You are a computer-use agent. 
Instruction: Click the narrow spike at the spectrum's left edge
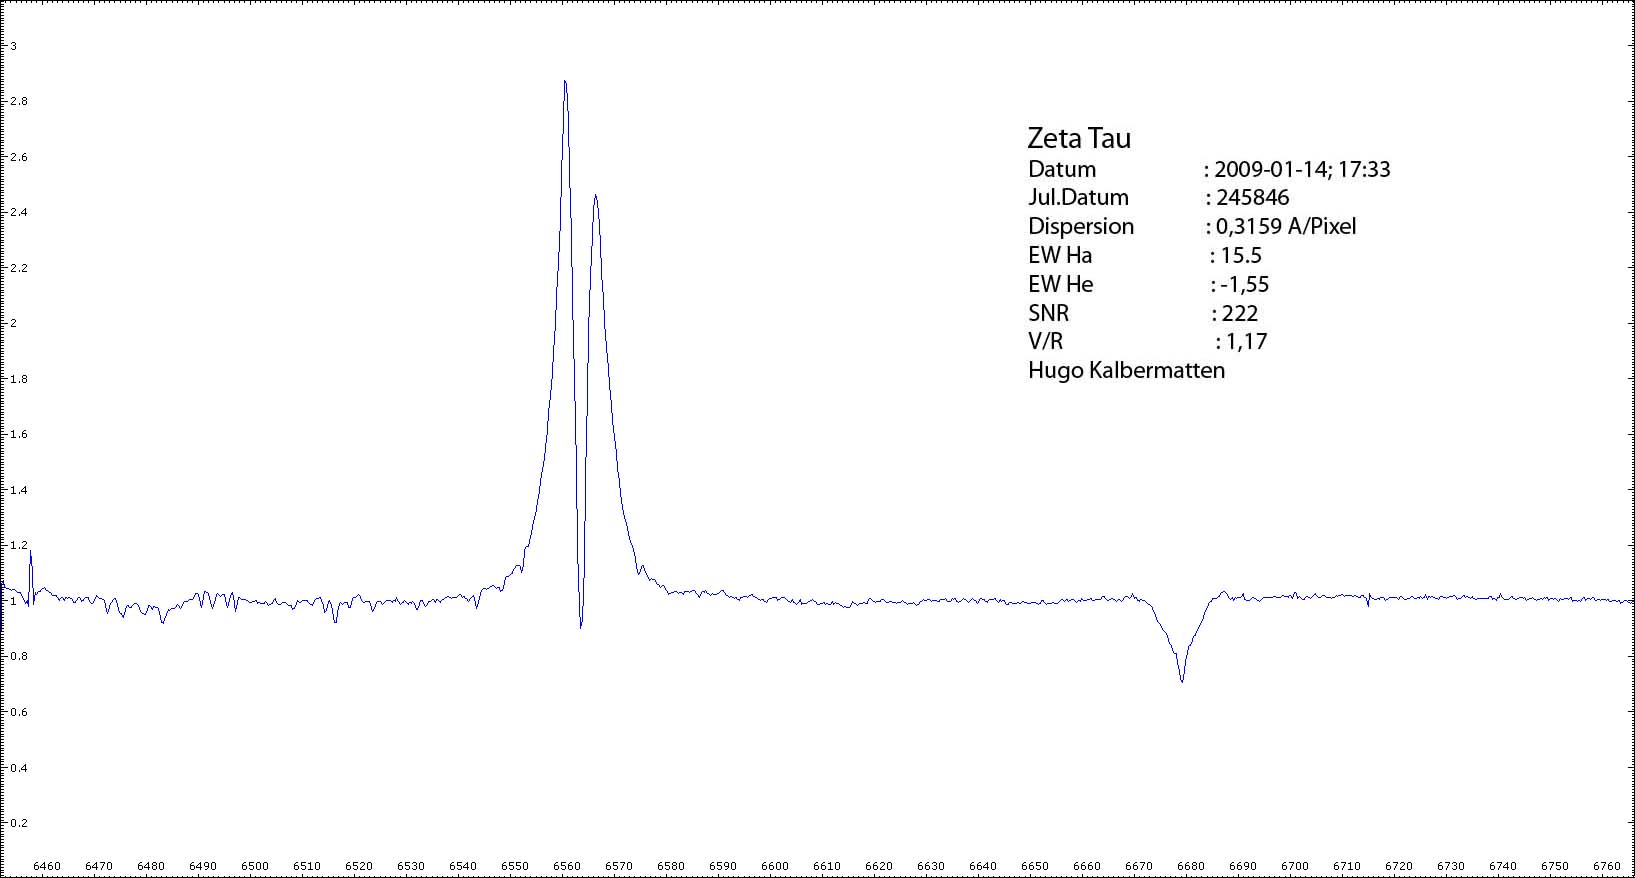(30, 553)
